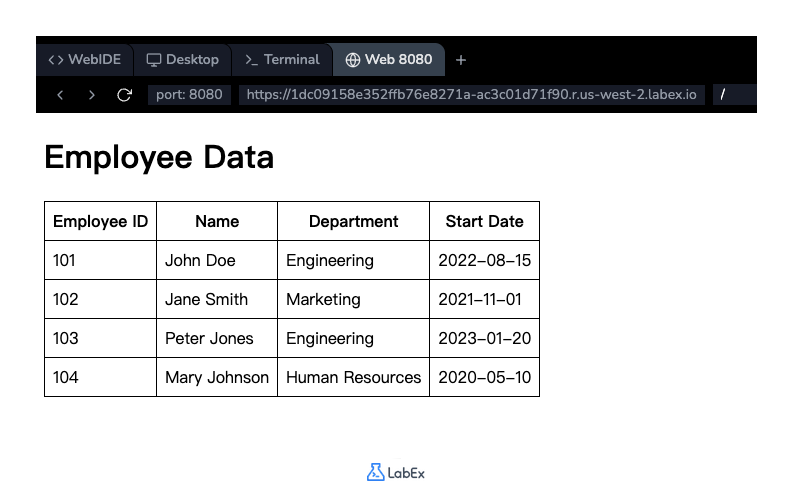Switch to the WebIDE tab
This screenshot has height=490, width=793.
85,60
